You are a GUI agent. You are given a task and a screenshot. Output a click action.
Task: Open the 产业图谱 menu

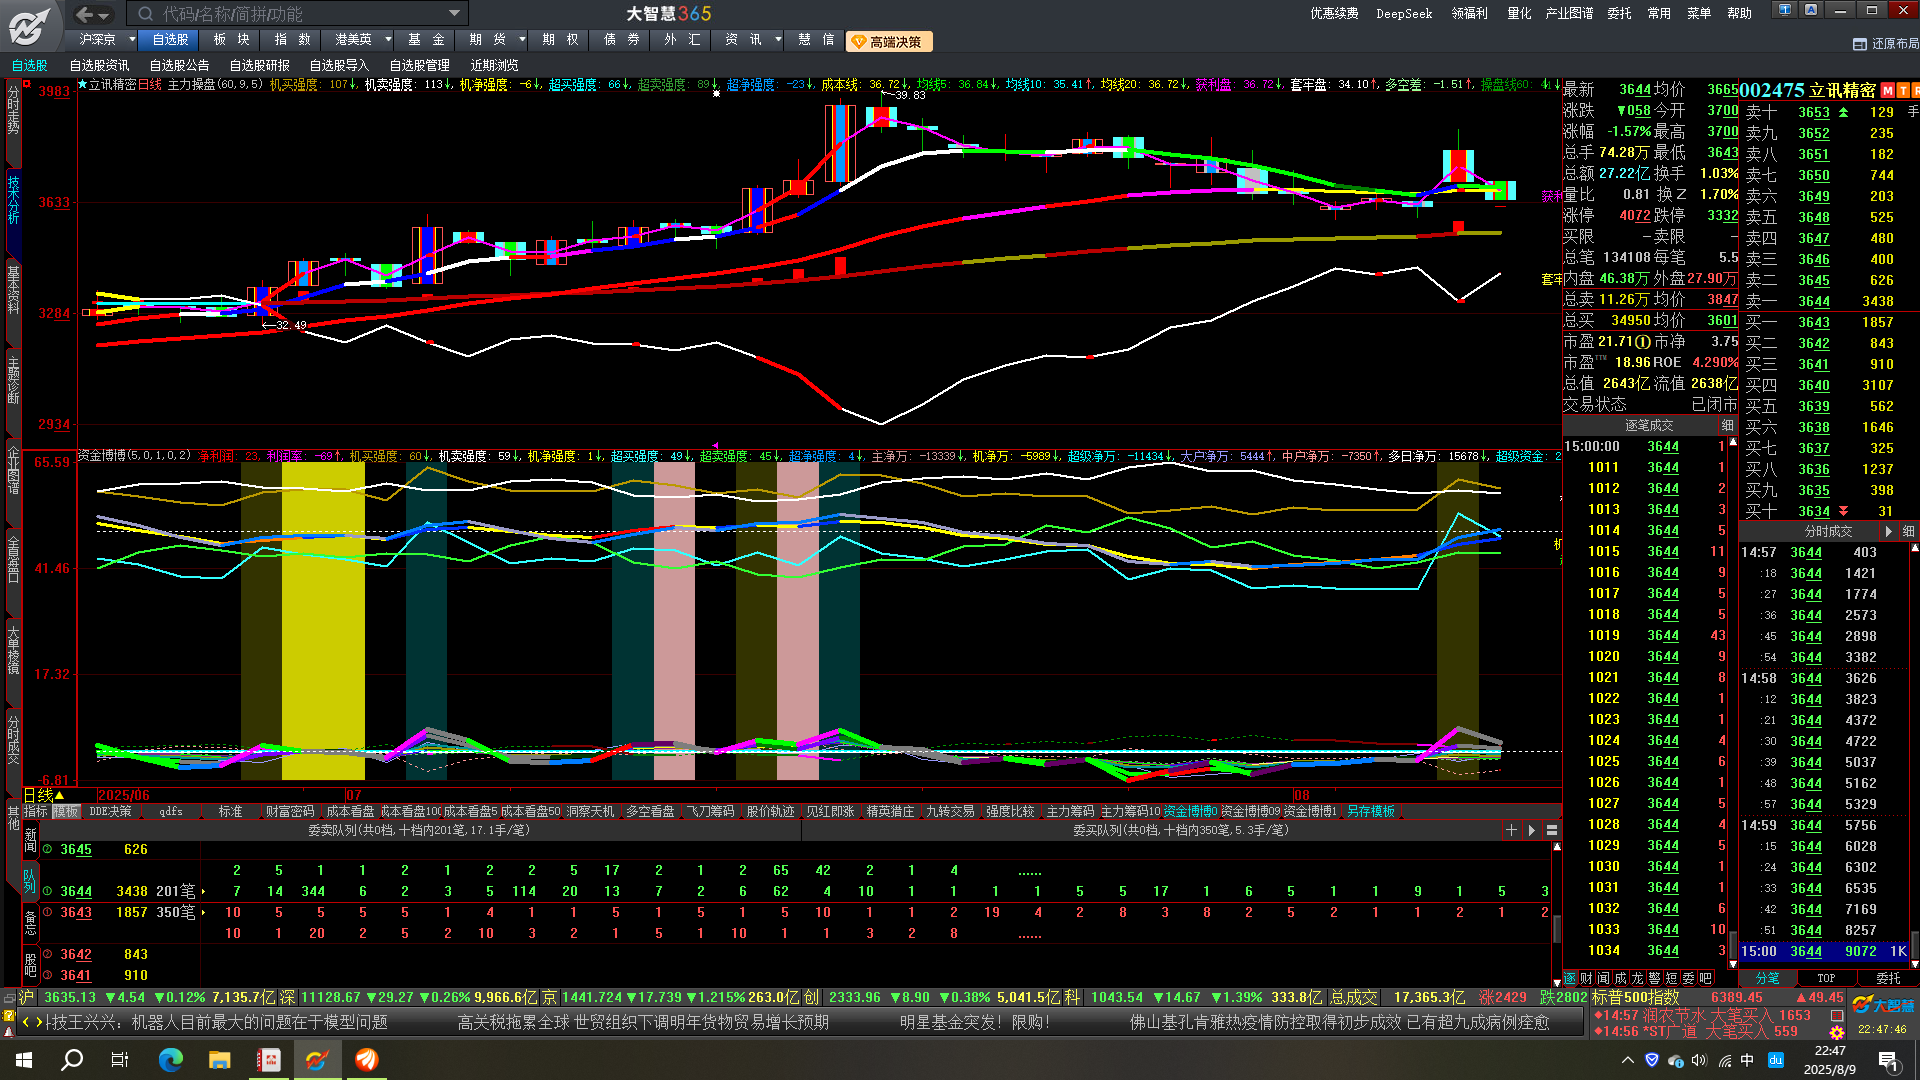pos(1570,14)
